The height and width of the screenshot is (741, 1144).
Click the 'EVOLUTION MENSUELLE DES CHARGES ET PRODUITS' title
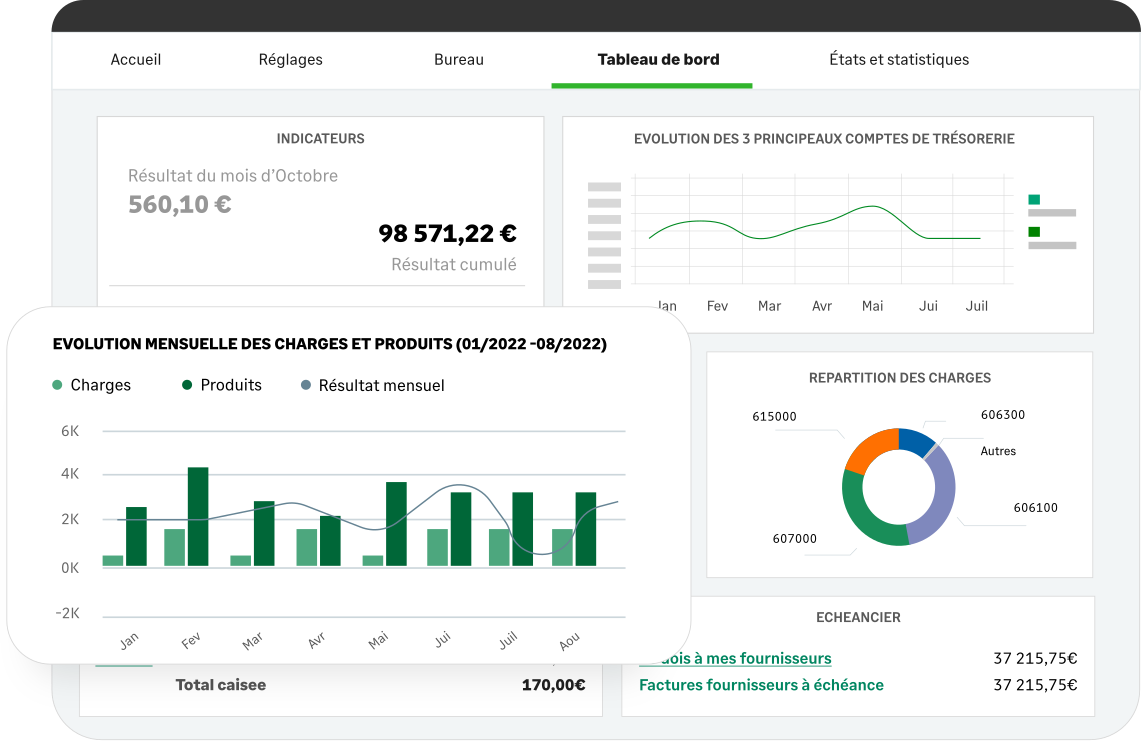(x=330, y=344)
